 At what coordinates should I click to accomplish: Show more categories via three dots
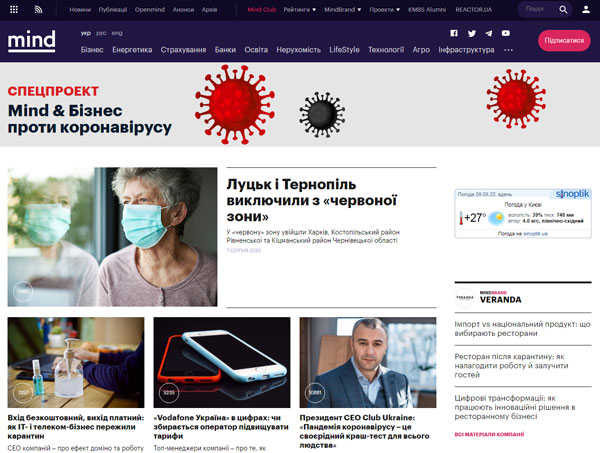tap(508, 50)
